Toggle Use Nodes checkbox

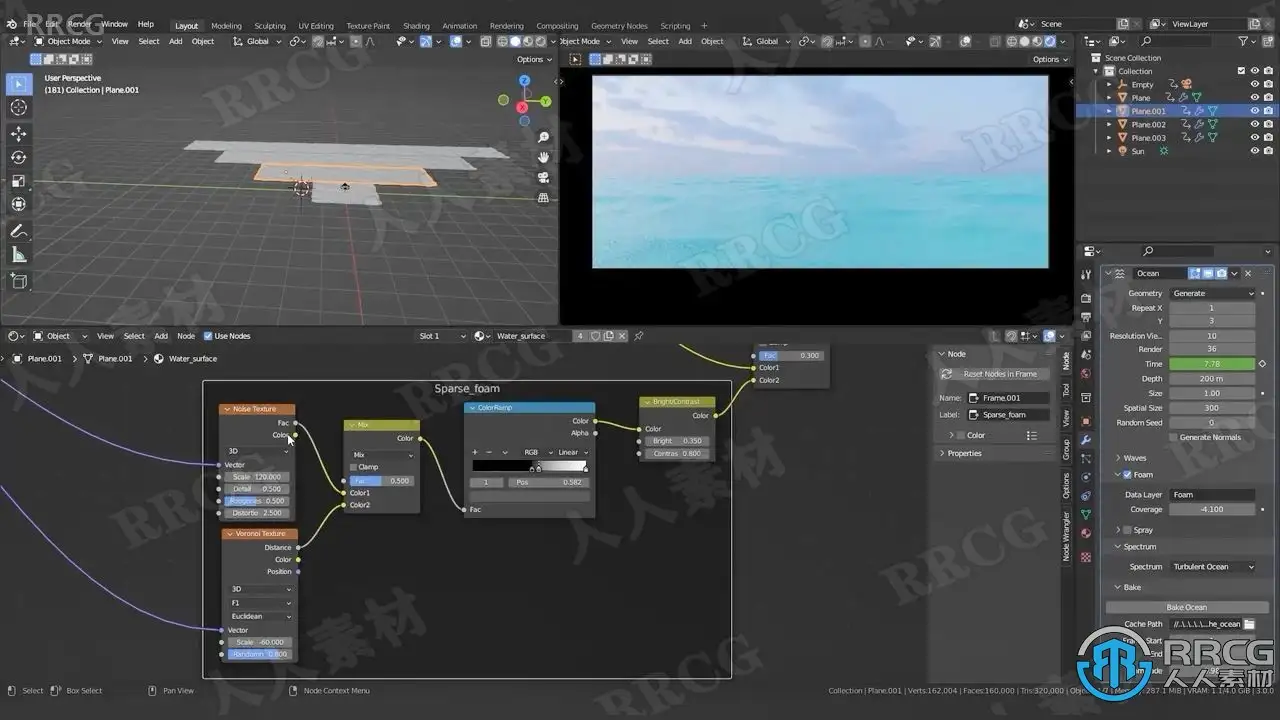coord(208,336)
